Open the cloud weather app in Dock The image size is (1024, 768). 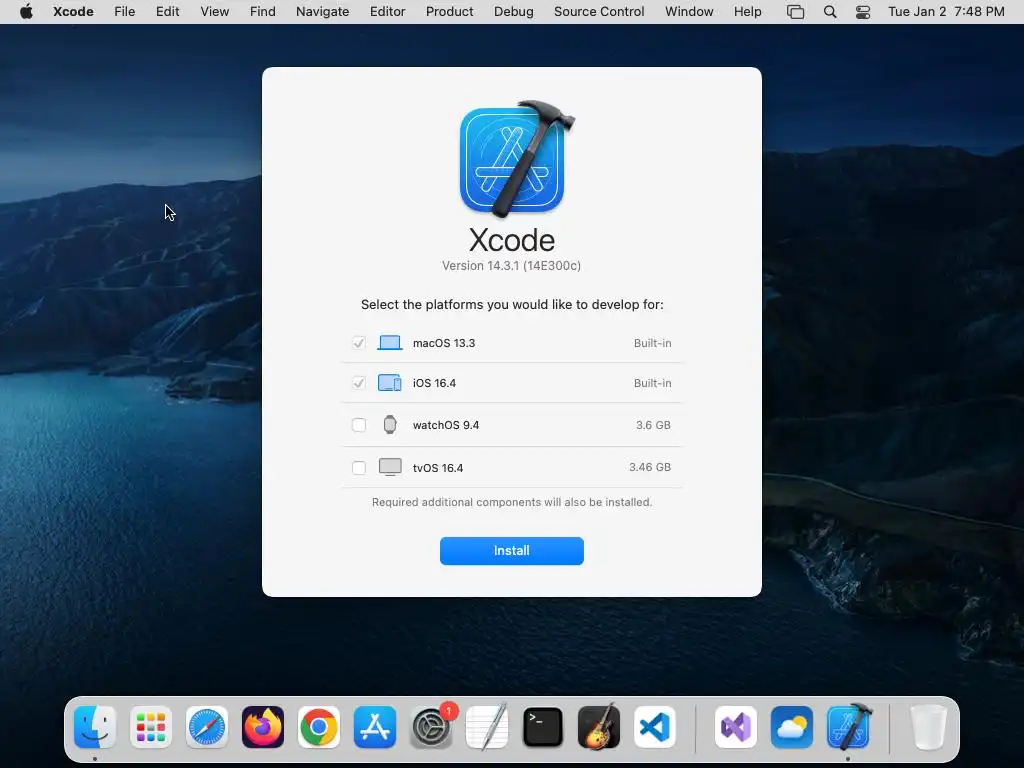pyautogui.click(x=792, y=727)
